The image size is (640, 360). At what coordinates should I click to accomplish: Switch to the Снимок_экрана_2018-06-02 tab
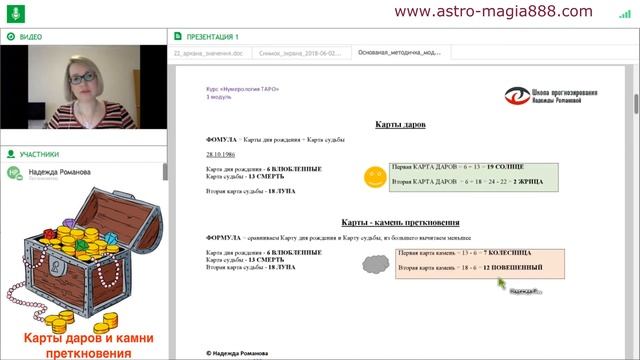point(300,53)
